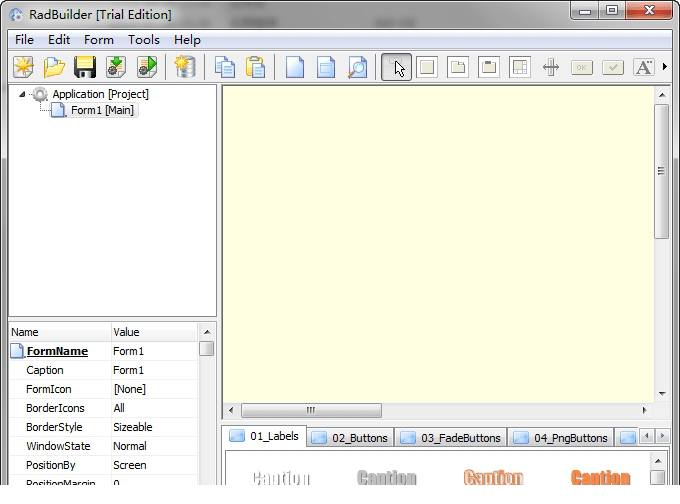Click the Preview Form magnifier icon
Image resolution: width=680 pixels, height=504 pixels.
[x=357, y=67]
